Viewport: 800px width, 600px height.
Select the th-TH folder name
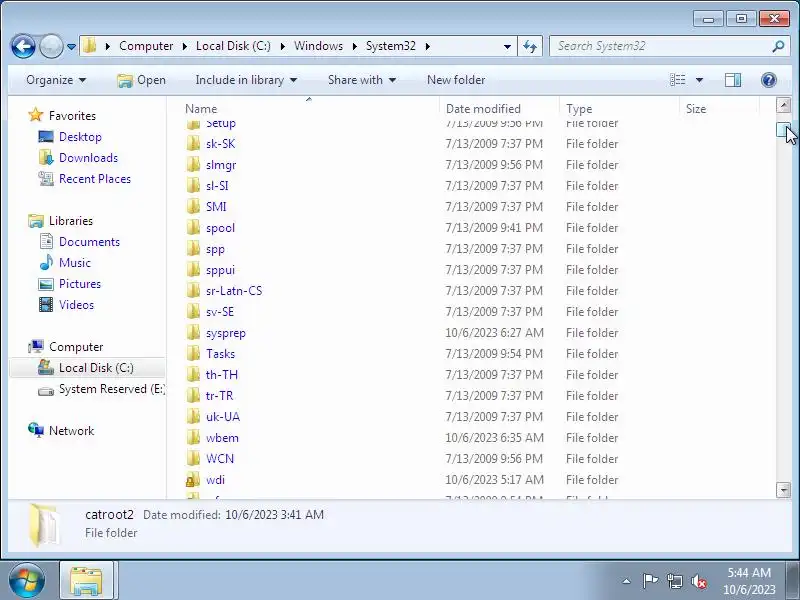click(221, 374)
